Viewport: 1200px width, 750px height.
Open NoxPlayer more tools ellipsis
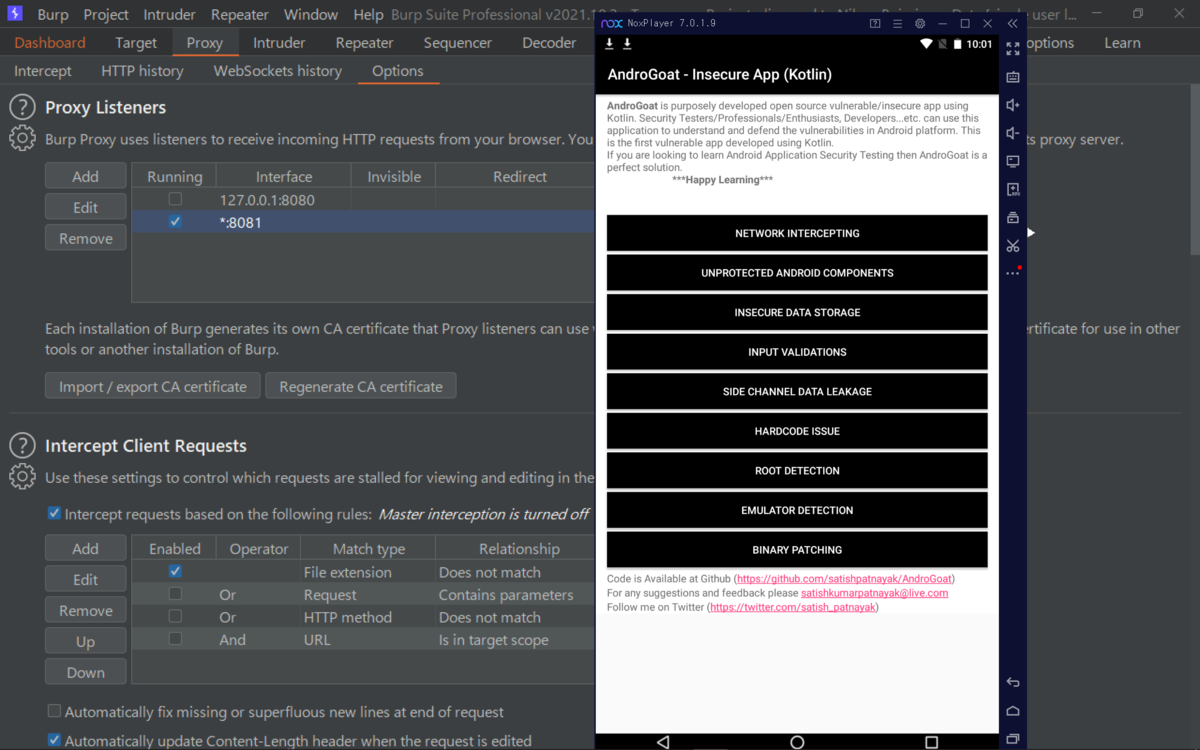[x=1013, y=273]
